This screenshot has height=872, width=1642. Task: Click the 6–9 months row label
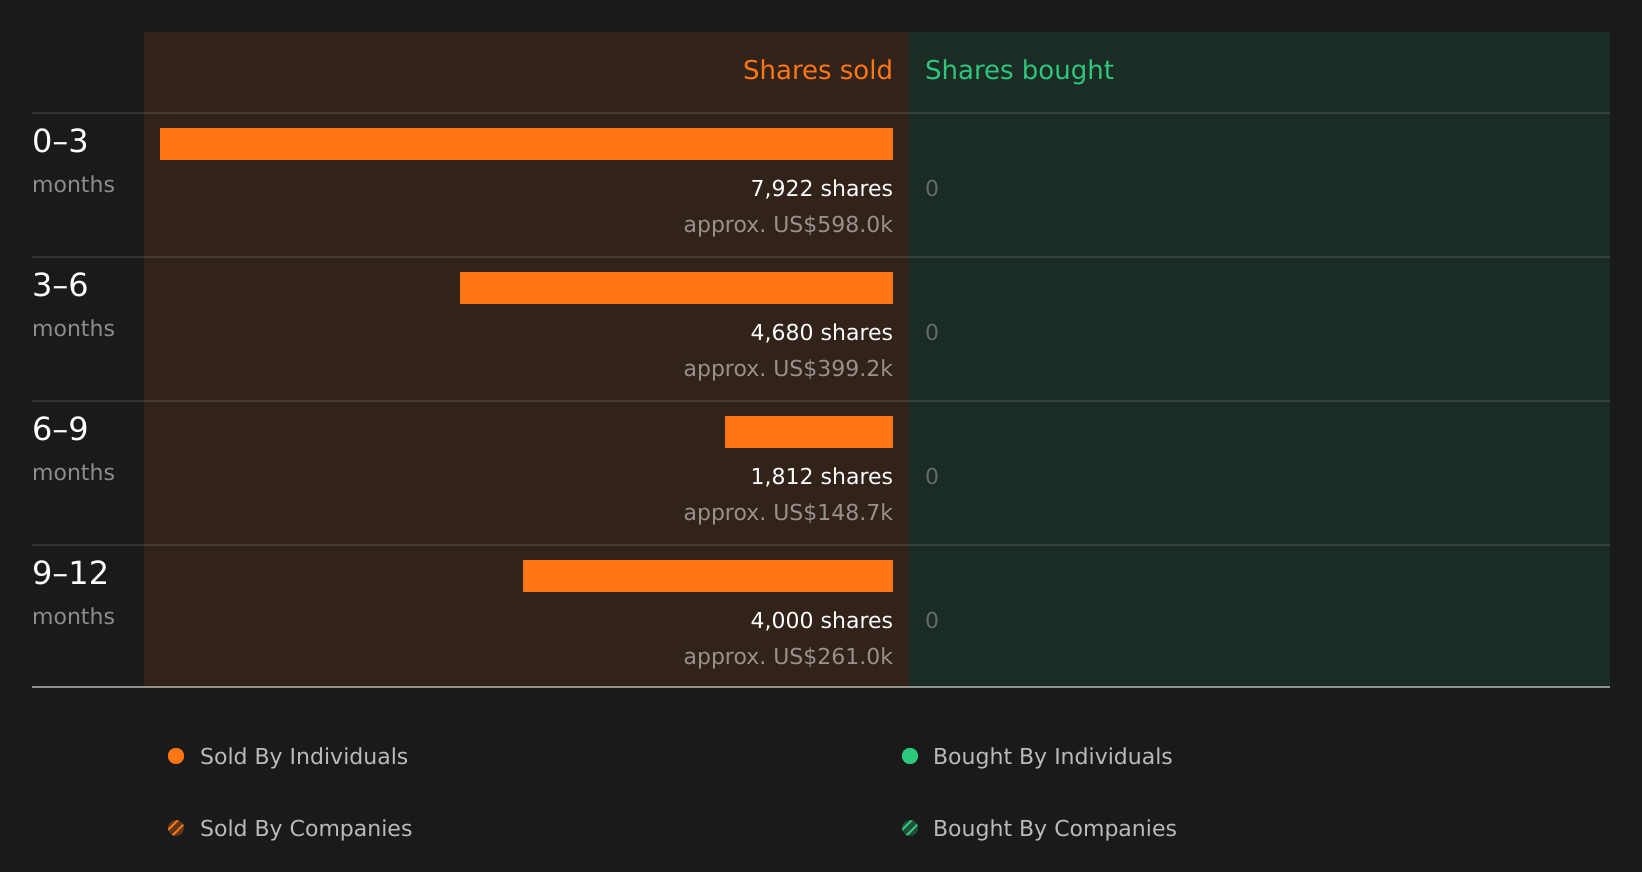coord(73,449)
